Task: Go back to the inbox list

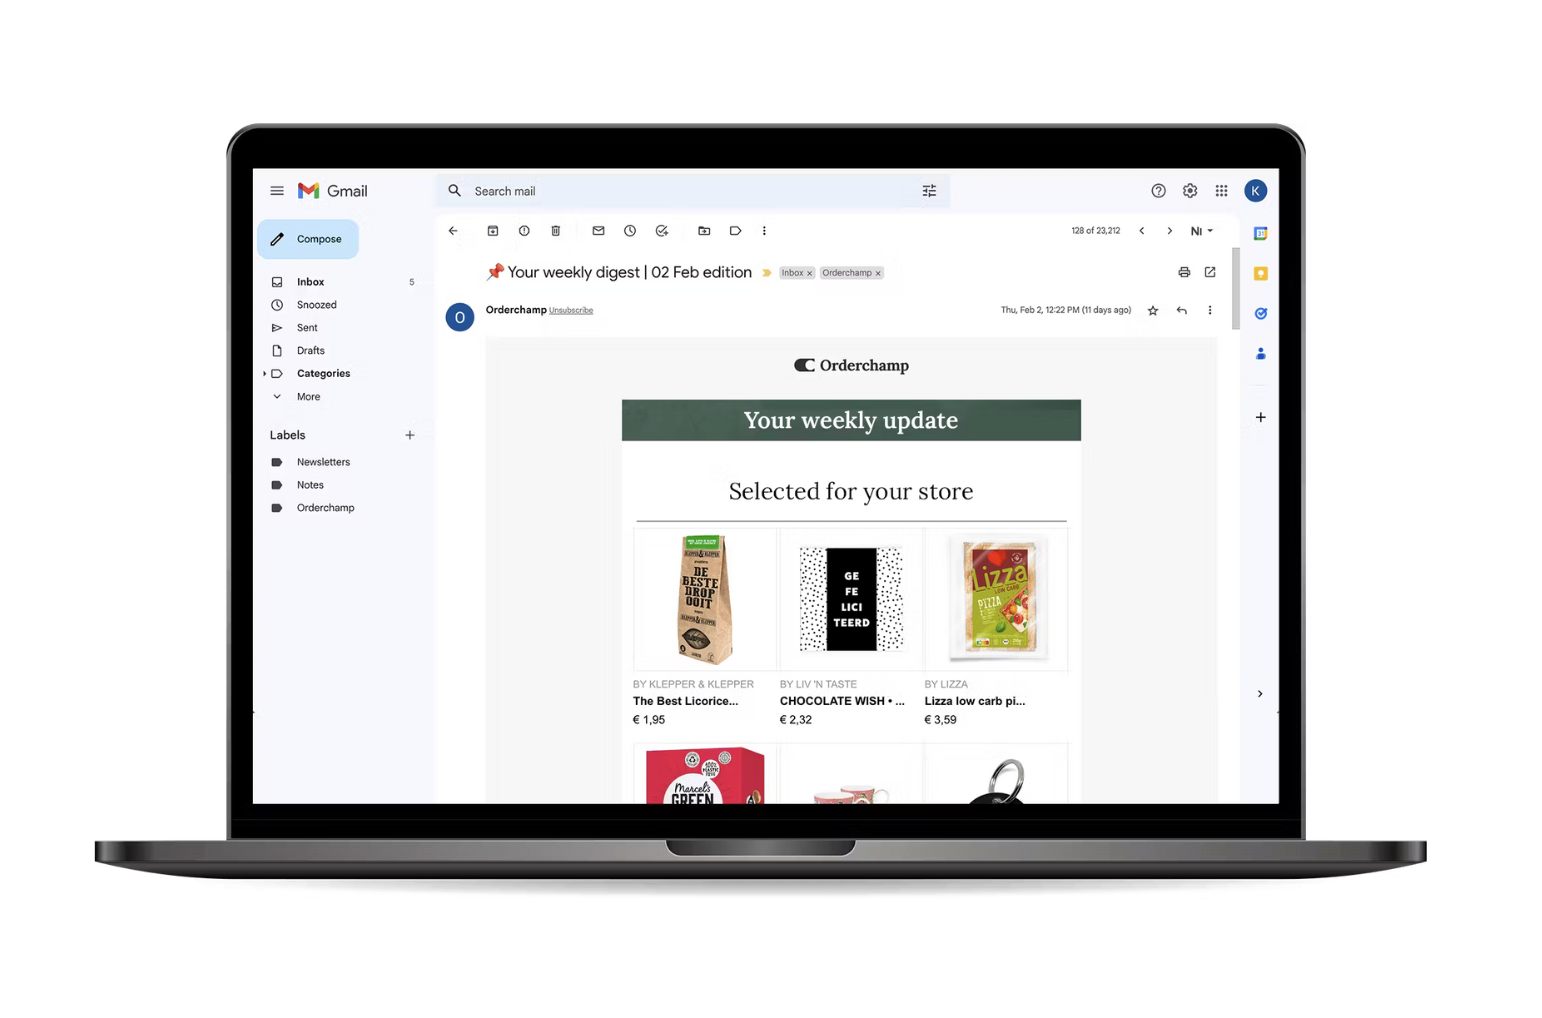Action: [x=453, y=231]
